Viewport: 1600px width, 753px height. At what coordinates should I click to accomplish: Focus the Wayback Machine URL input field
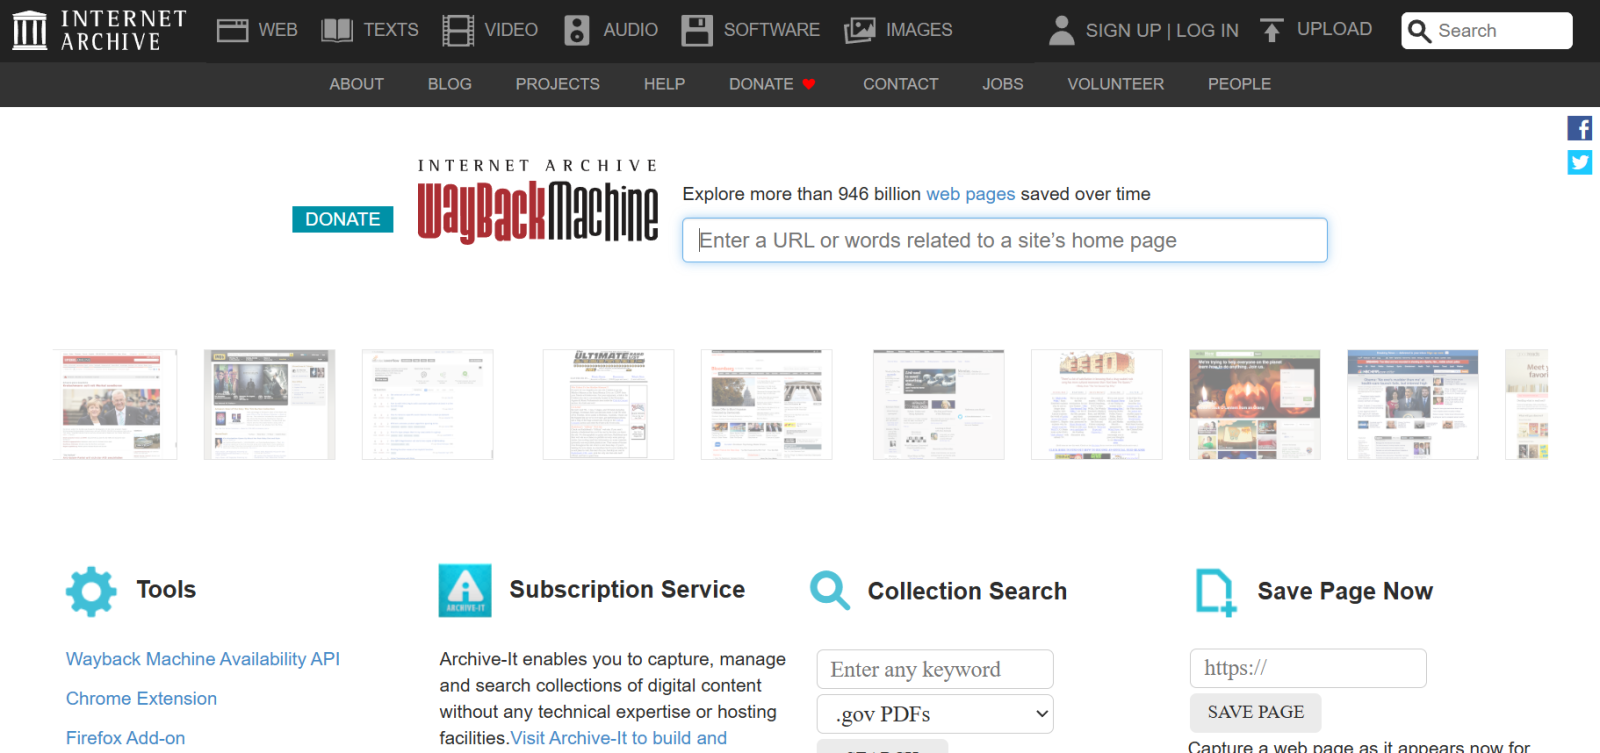[1004, 240]
